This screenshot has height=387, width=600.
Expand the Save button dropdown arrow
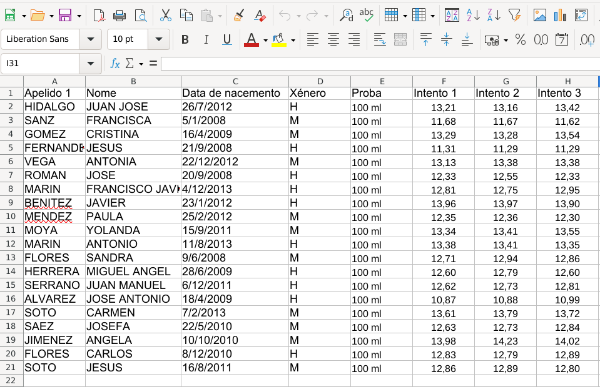coord(79,16)
